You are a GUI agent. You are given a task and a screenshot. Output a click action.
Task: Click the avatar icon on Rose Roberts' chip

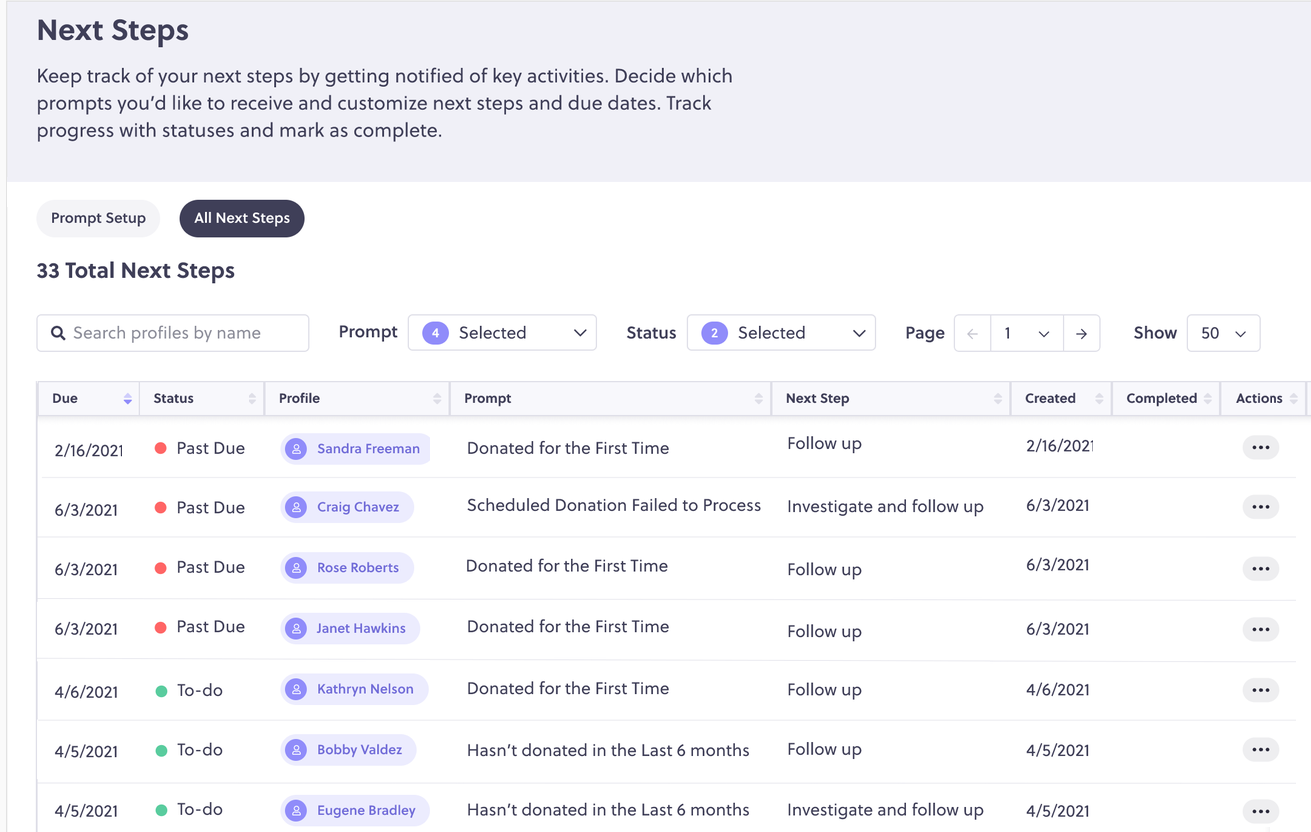[x=296, y=567]
